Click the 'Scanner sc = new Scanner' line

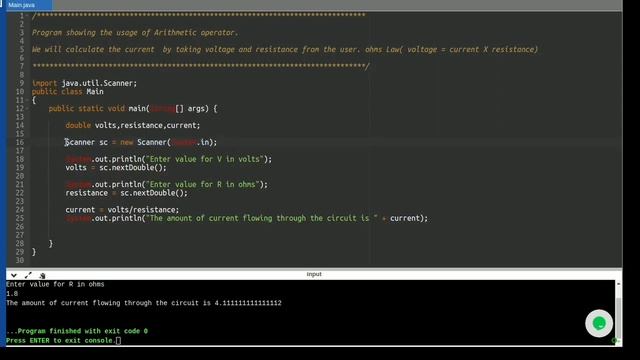click(x=141, y=142)
